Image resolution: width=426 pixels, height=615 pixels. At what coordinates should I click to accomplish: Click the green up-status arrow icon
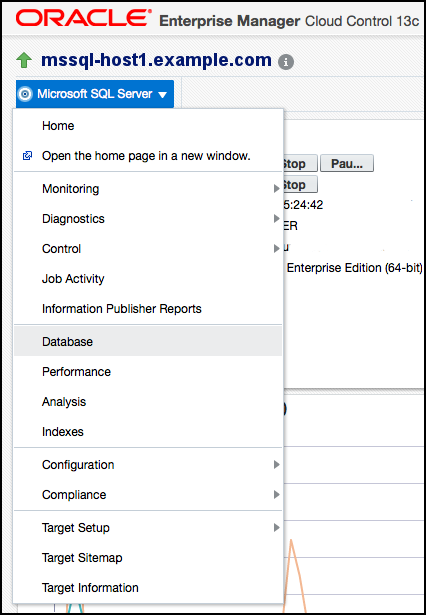tap(24, 61)
